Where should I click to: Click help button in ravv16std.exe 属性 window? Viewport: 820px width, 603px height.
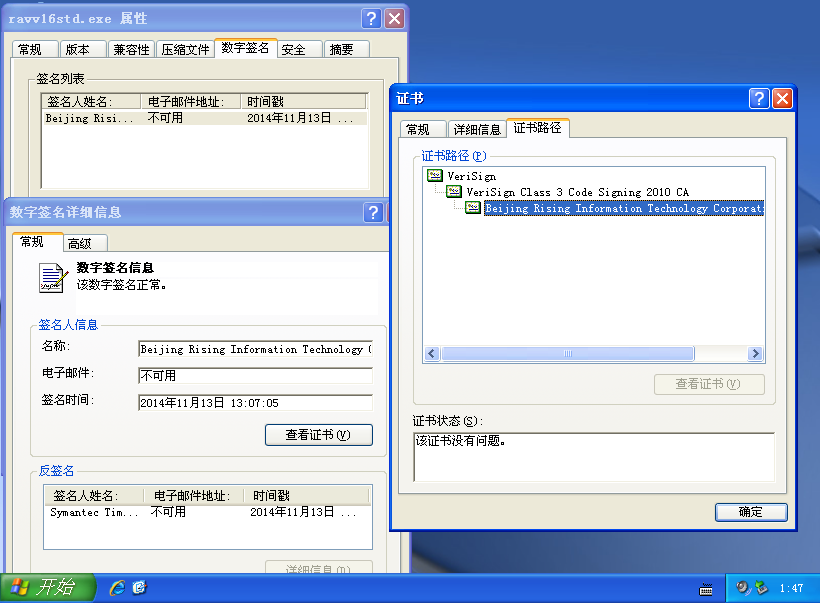371,19
